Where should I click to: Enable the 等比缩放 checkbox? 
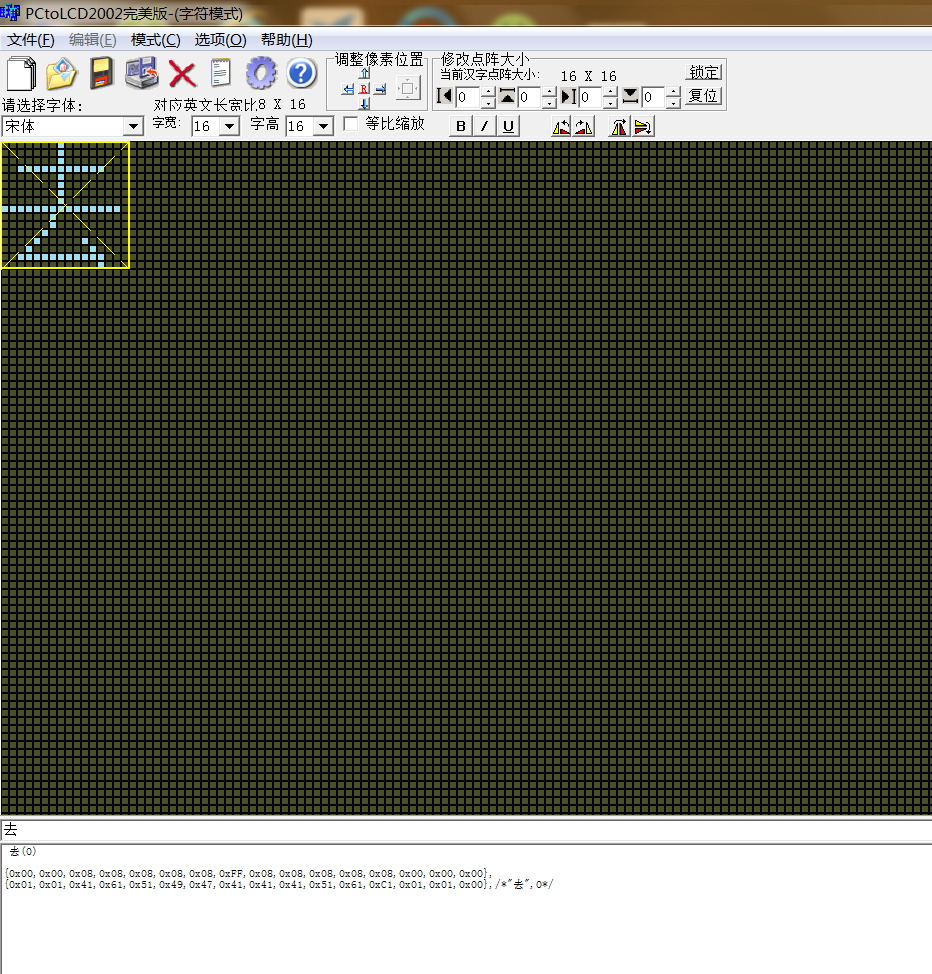[350, 124]
